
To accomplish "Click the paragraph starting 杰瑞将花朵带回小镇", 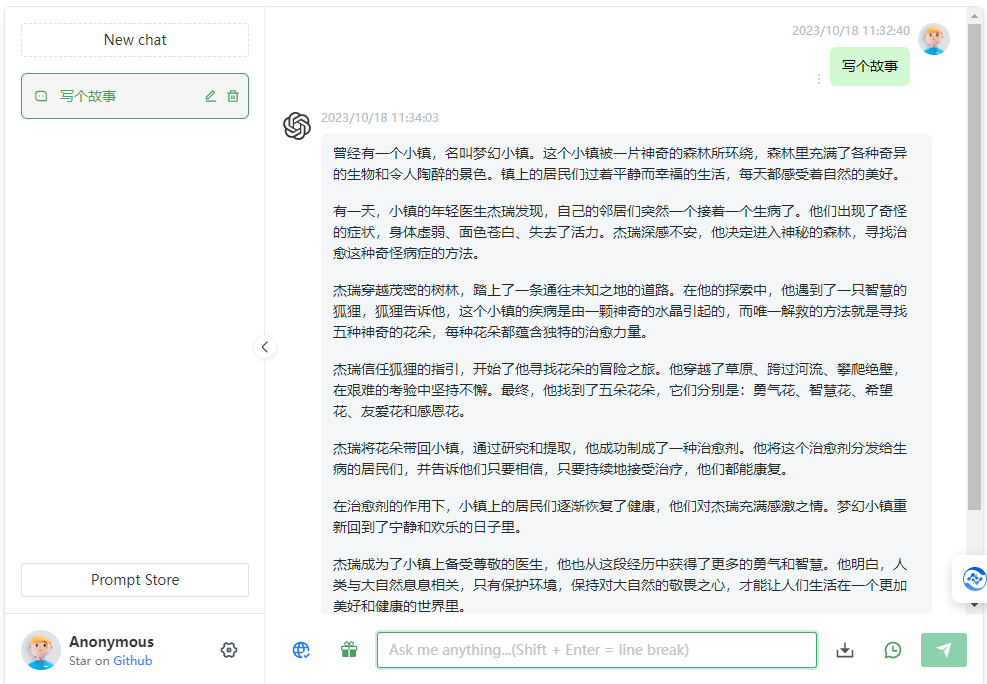I will [x=620, y=459].
